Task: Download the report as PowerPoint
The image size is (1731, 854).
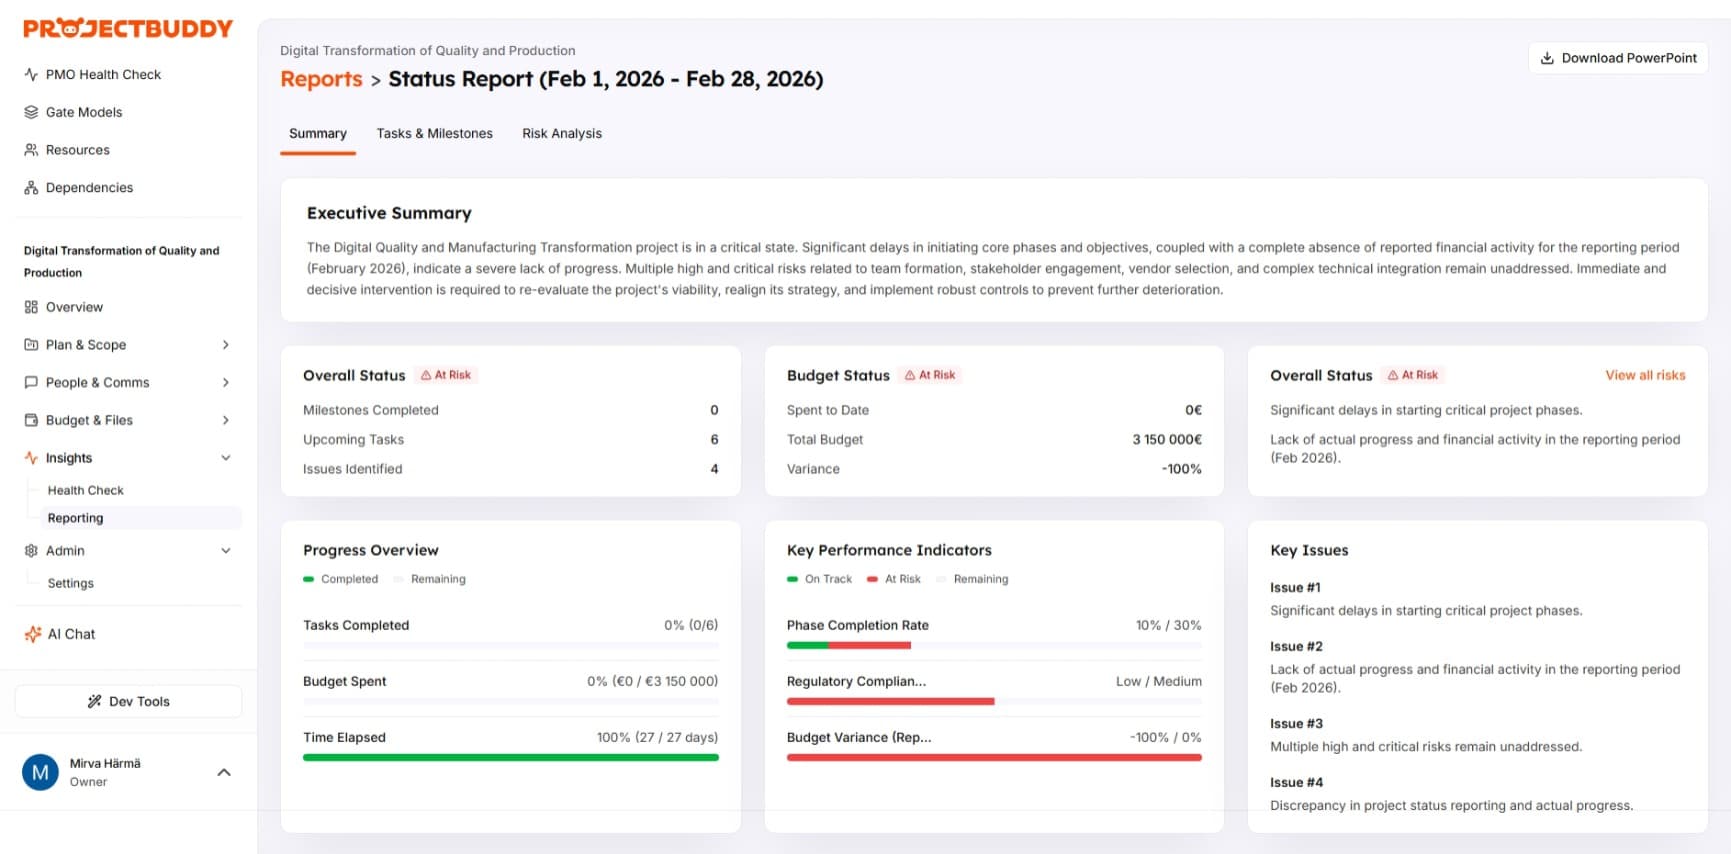Action: pos(1617,58)
